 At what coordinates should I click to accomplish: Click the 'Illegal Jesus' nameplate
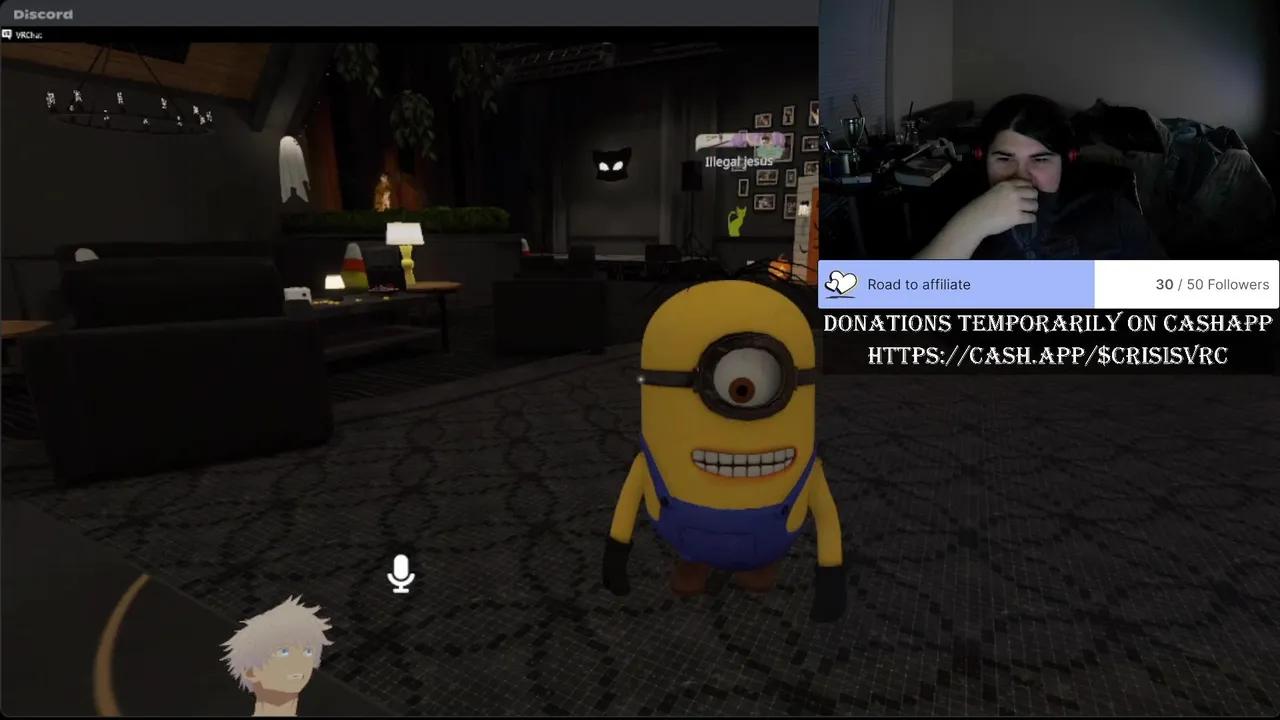738,162
